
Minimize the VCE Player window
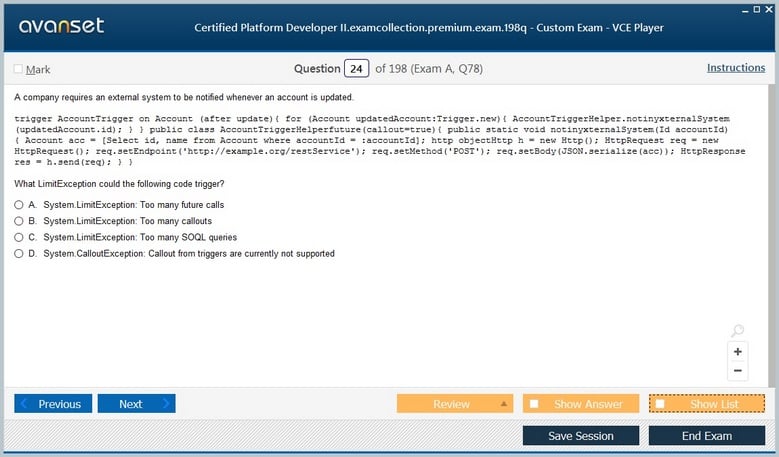pyautogui.click(x=745, y=10)
